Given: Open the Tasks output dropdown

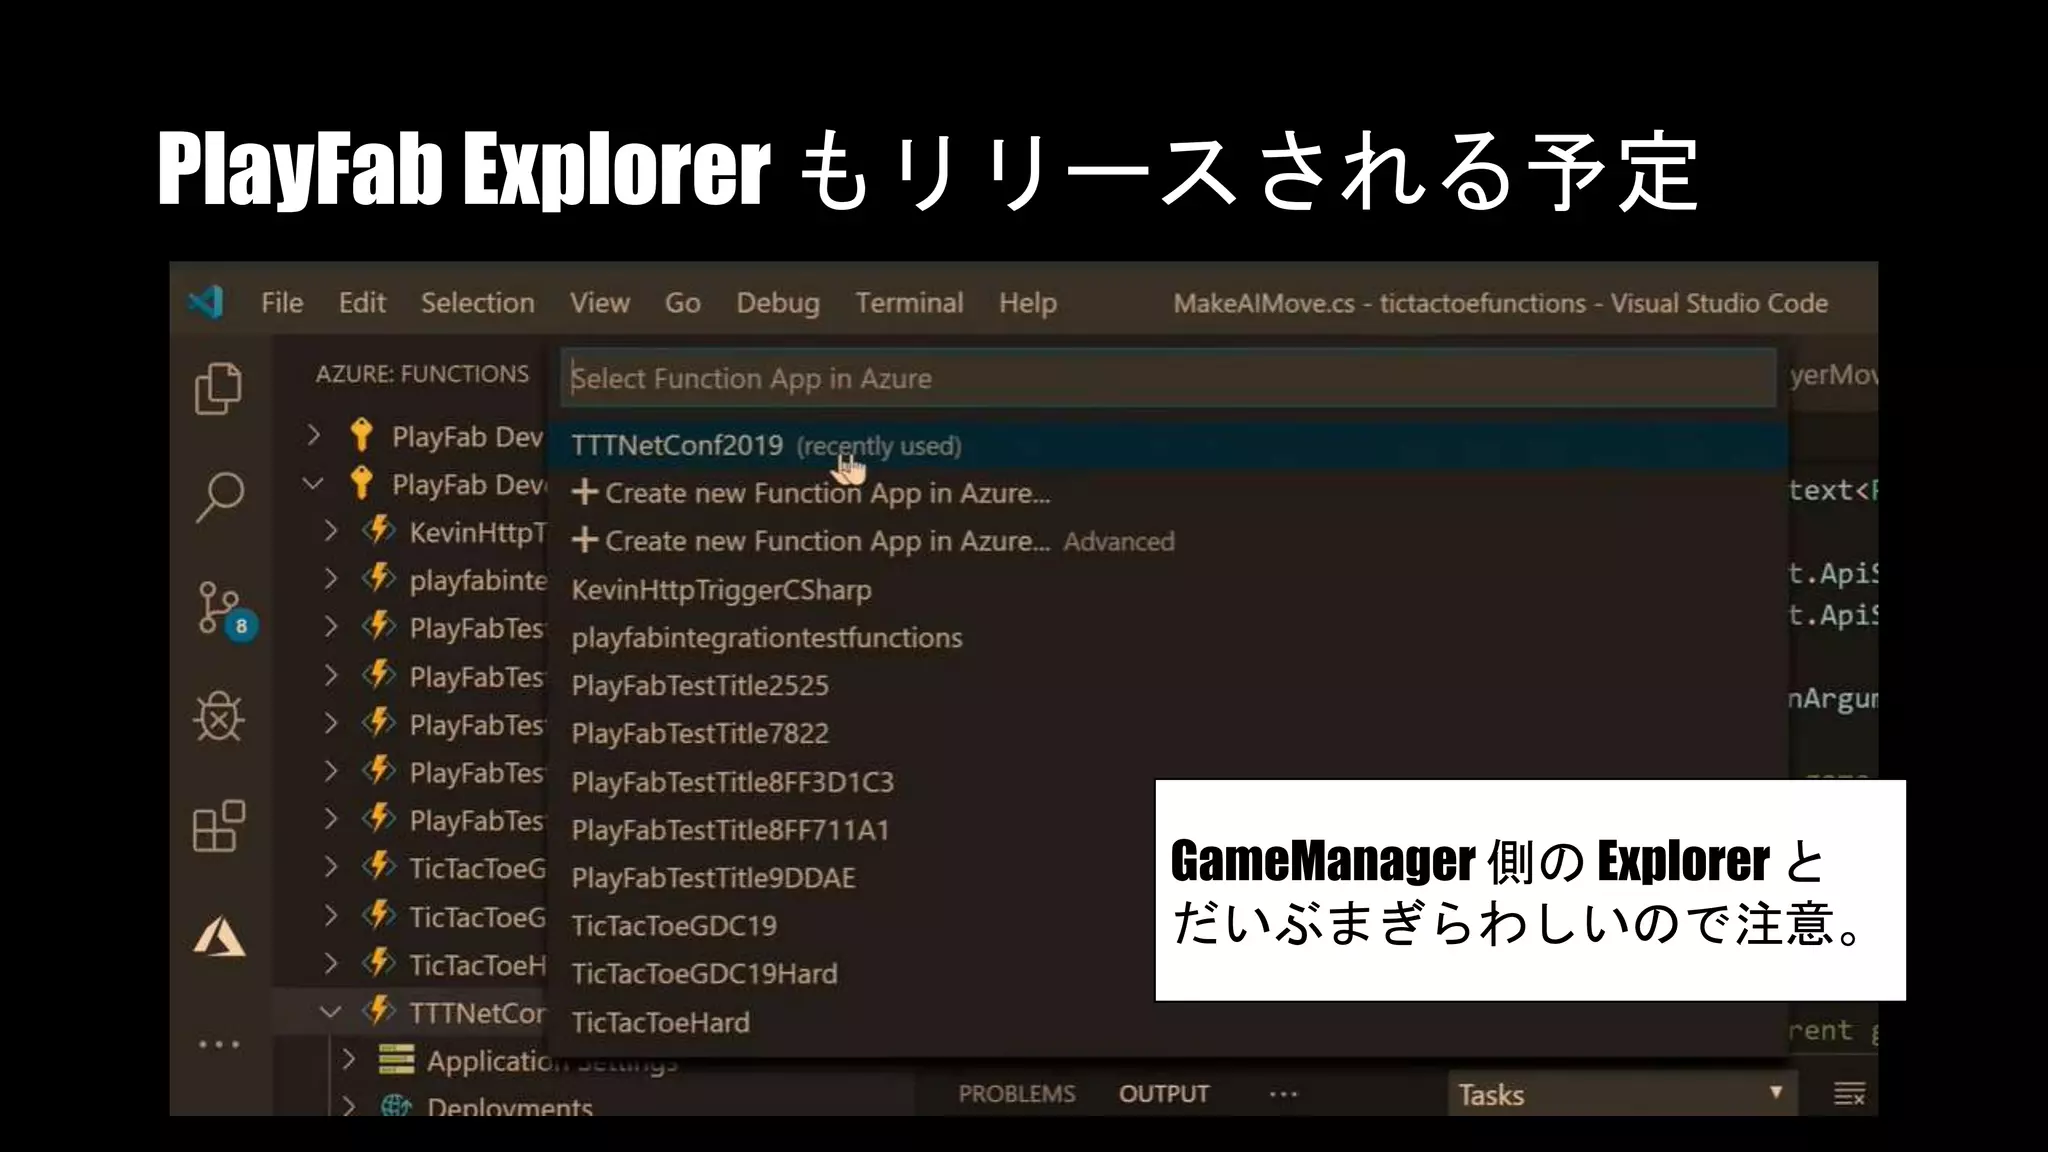Looking at the screenshot, I should click(x=1622, y=1094).
